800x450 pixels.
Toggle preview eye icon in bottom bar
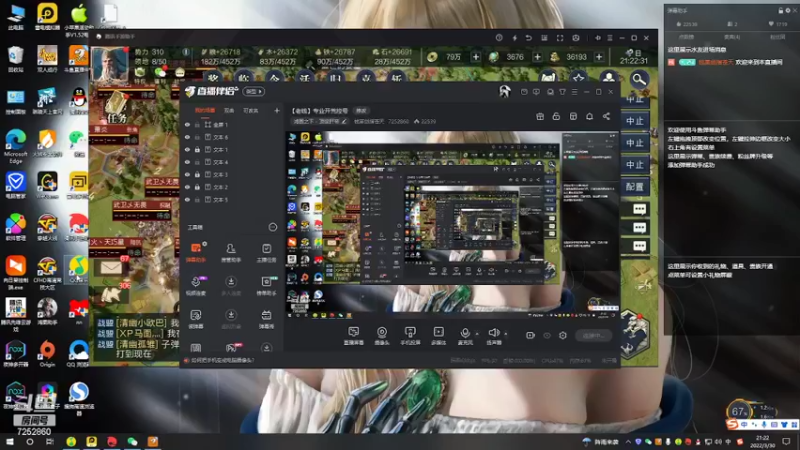pyautogui.click(x=547, y=335)
